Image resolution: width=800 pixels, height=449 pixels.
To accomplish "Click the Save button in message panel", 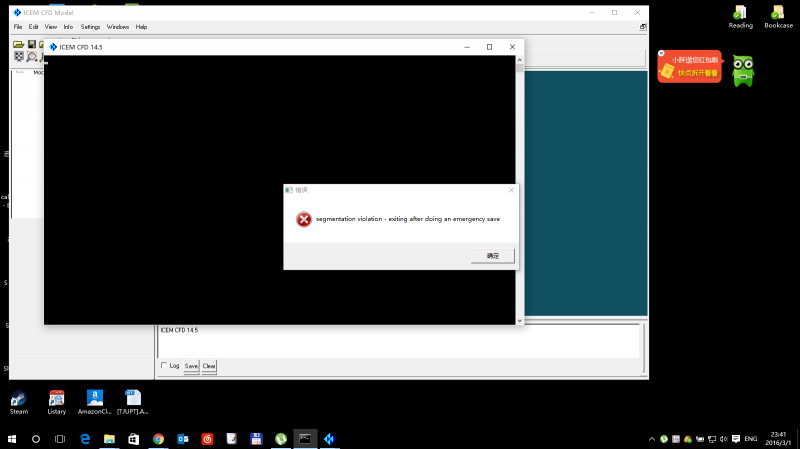I will [191, 366].
